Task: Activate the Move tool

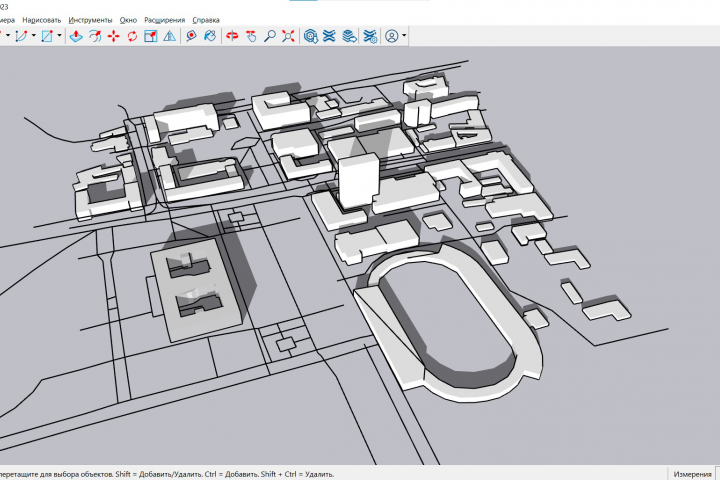Action: coord(113,36)
